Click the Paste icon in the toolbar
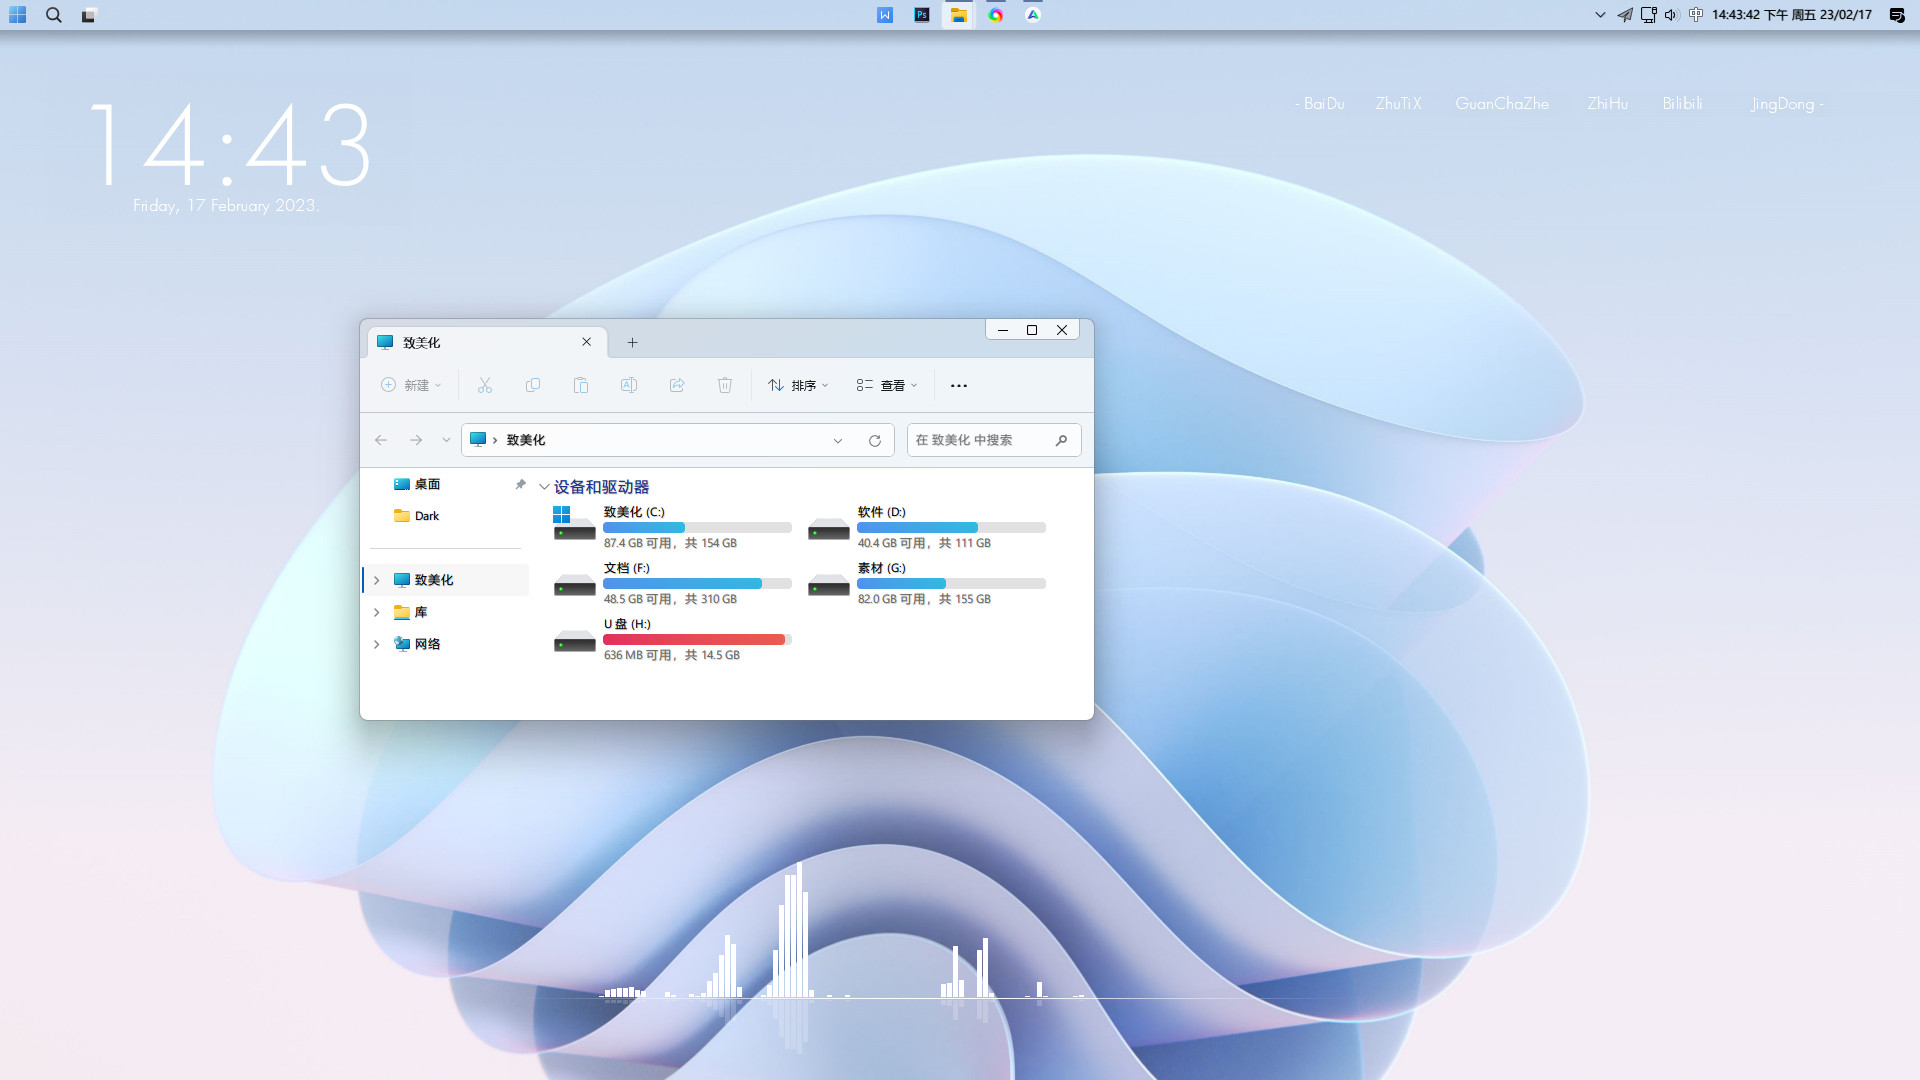 click(581, 385)
